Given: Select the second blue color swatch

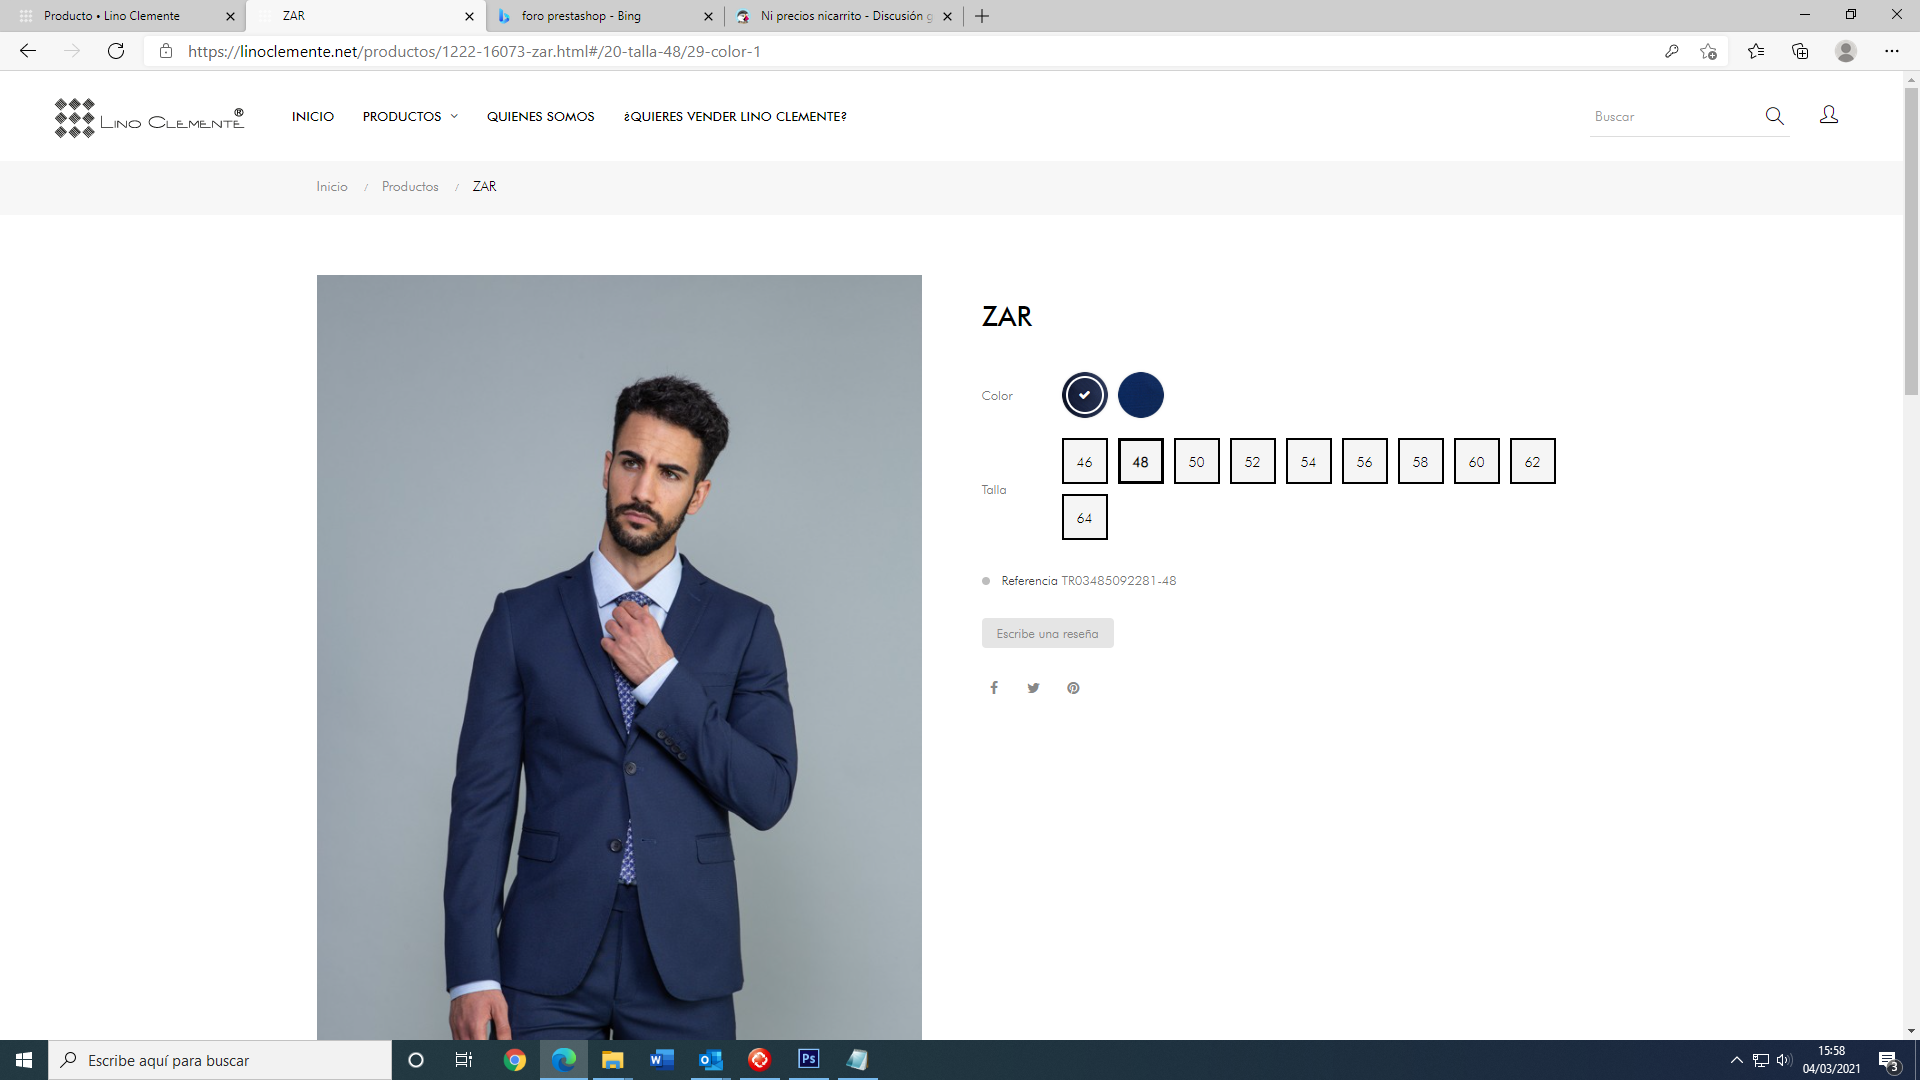Looking at the screenshot, I should pyautogui.click(x=1140, y=395).
